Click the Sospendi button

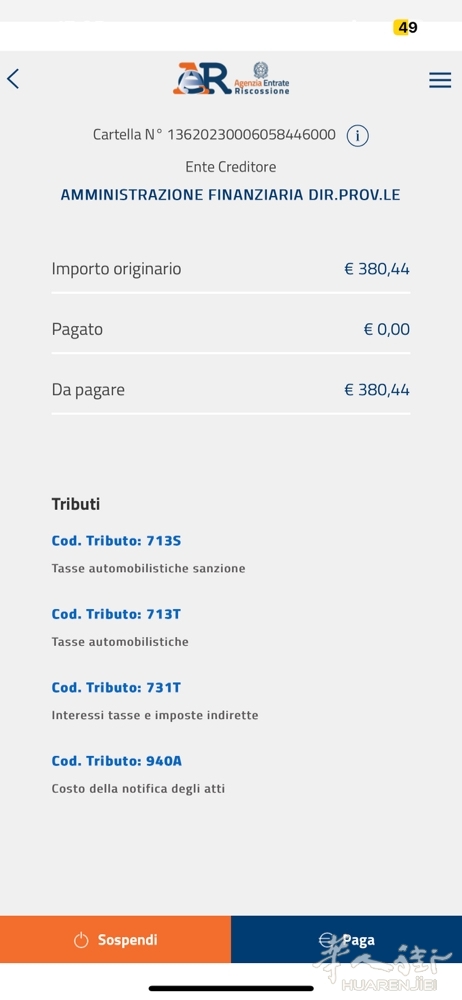point(116,939)
